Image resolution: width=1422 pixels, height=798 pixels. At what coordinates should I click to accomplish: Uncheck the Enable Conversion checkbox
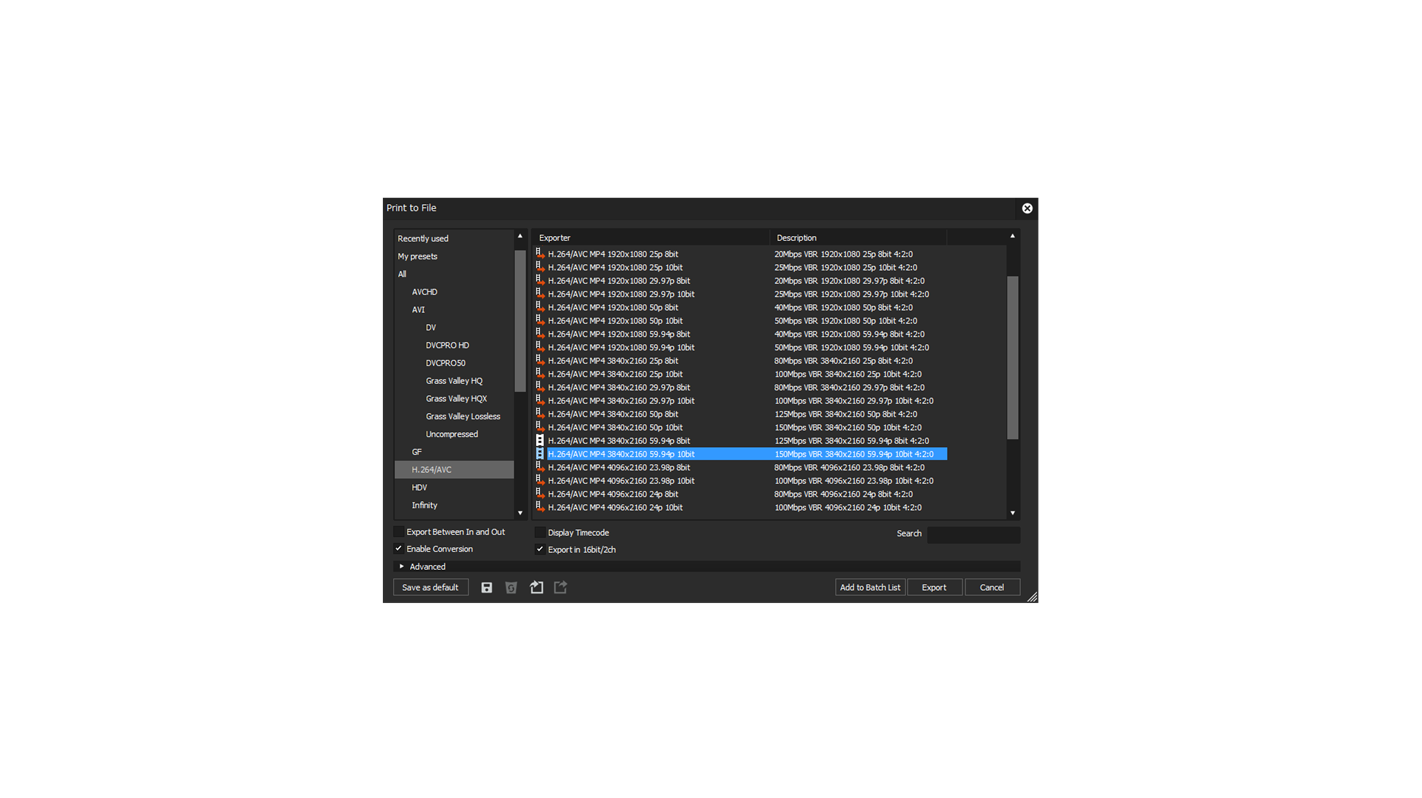(x=398, y=549)
